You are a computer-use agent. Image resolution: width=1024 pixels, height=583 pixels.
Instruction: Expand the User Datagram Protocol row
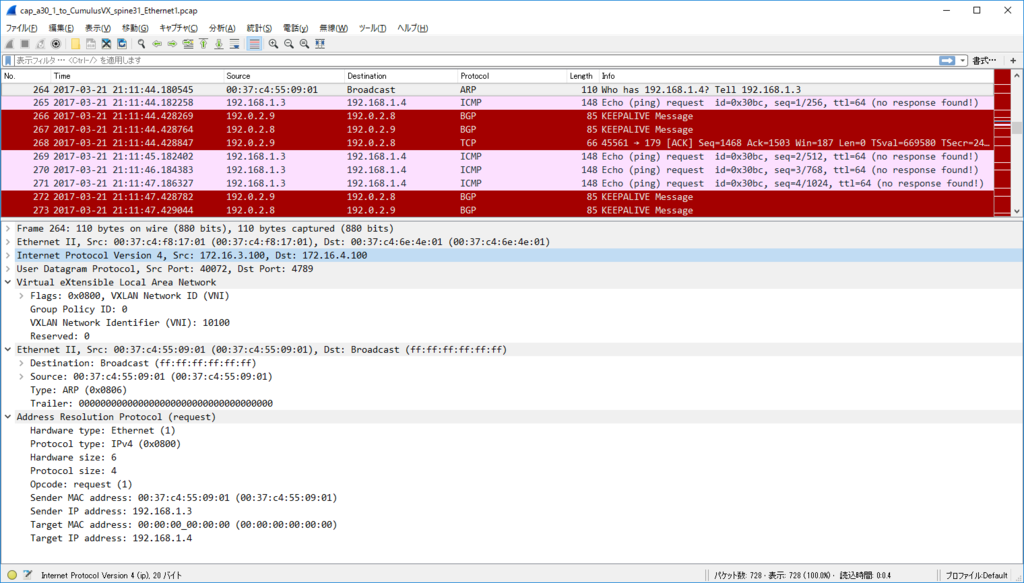[8, 268]
